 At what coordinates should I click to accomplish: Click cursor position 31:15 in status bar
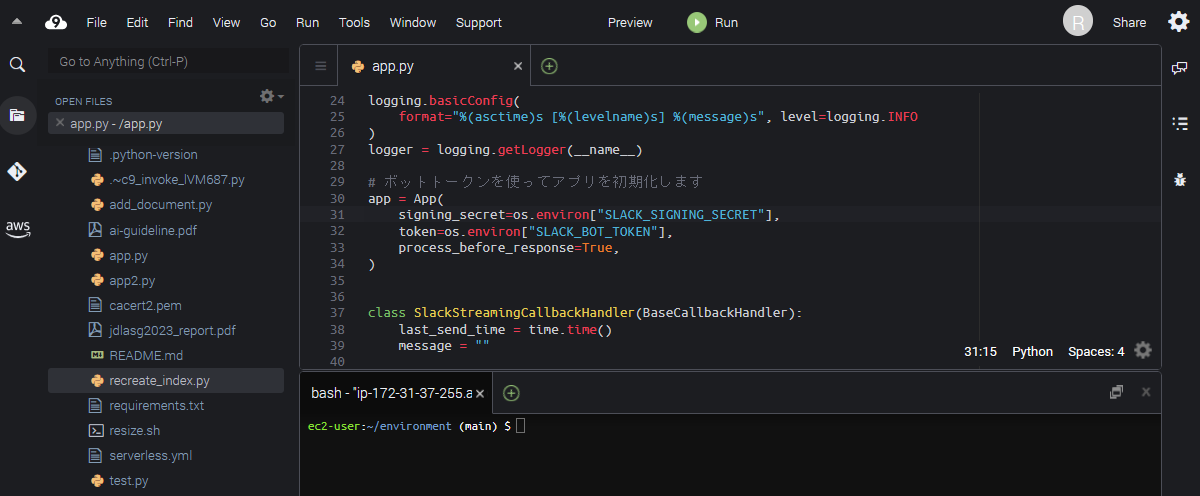(x=980, y=351)
